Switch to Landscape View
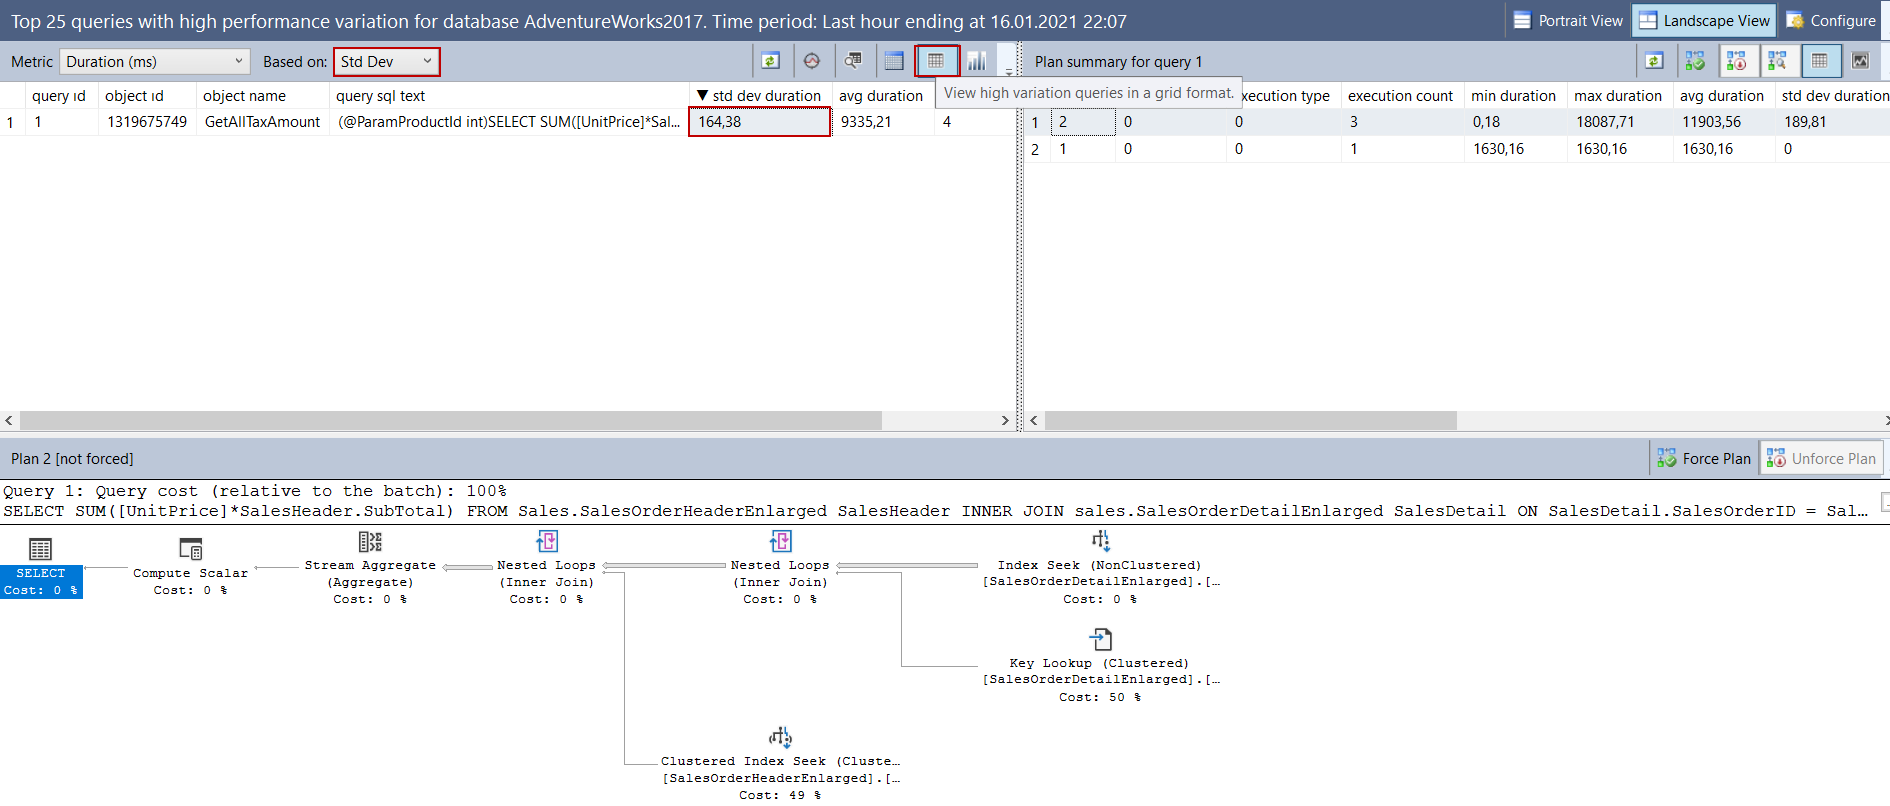This screenshot has width=1890, height=806. point(1704,20)
